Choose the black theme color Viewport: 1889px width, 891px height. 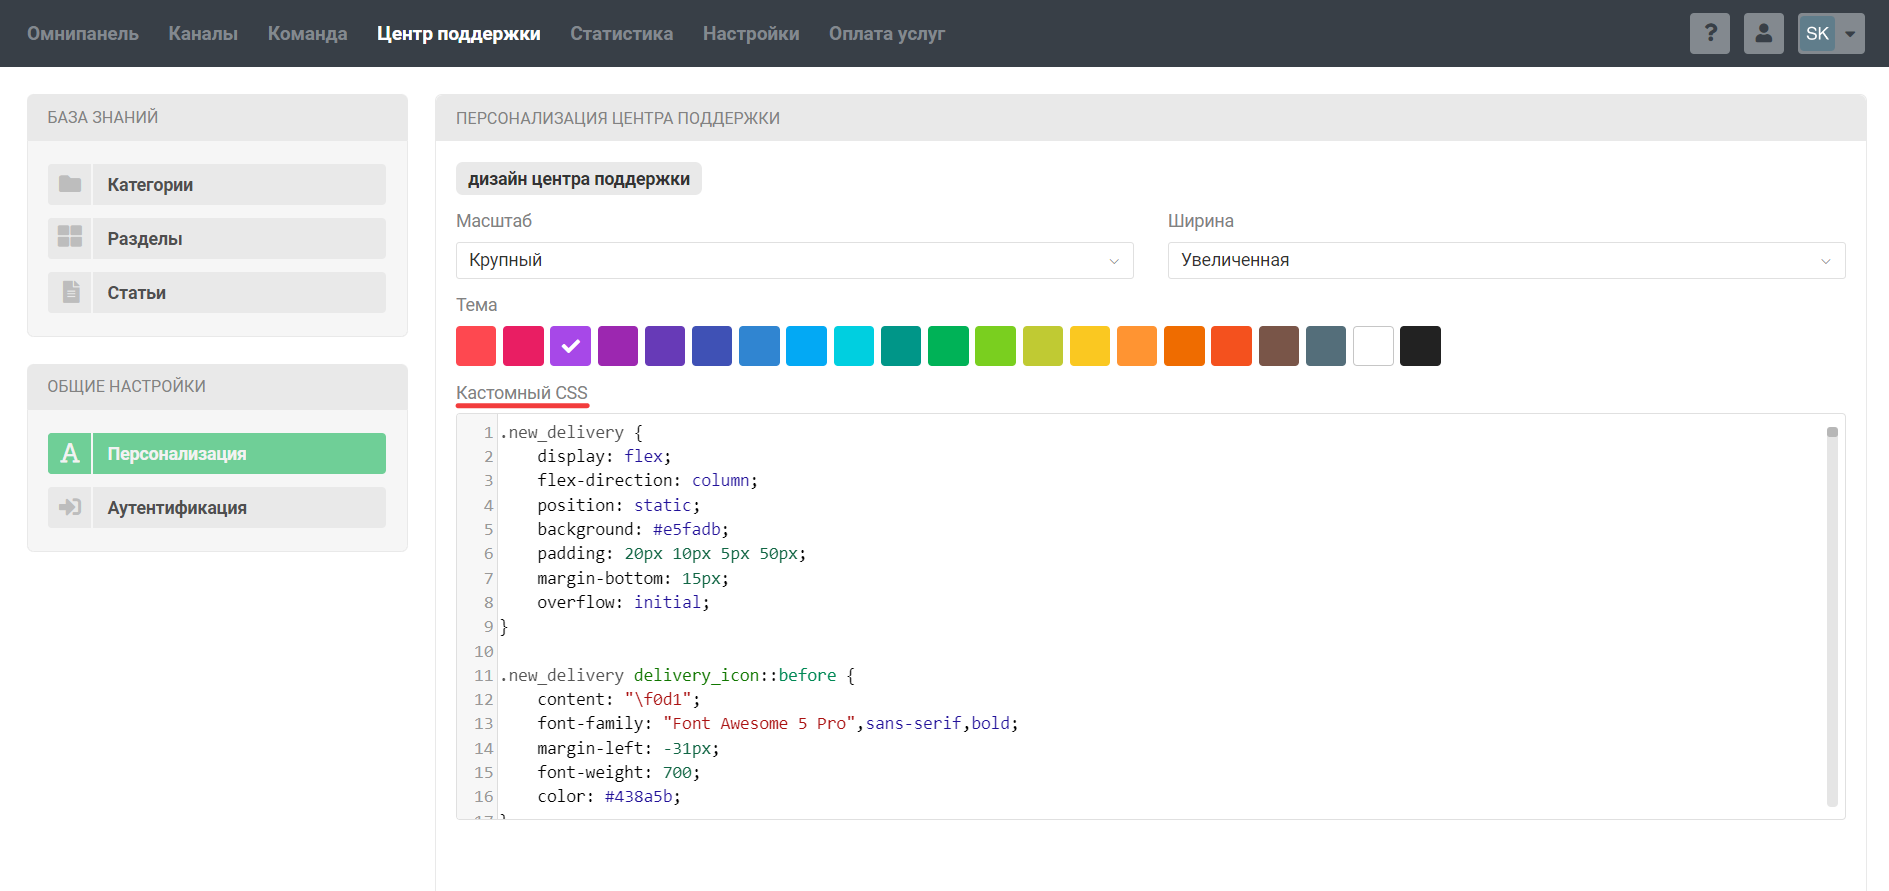(x=1420, y=346)
